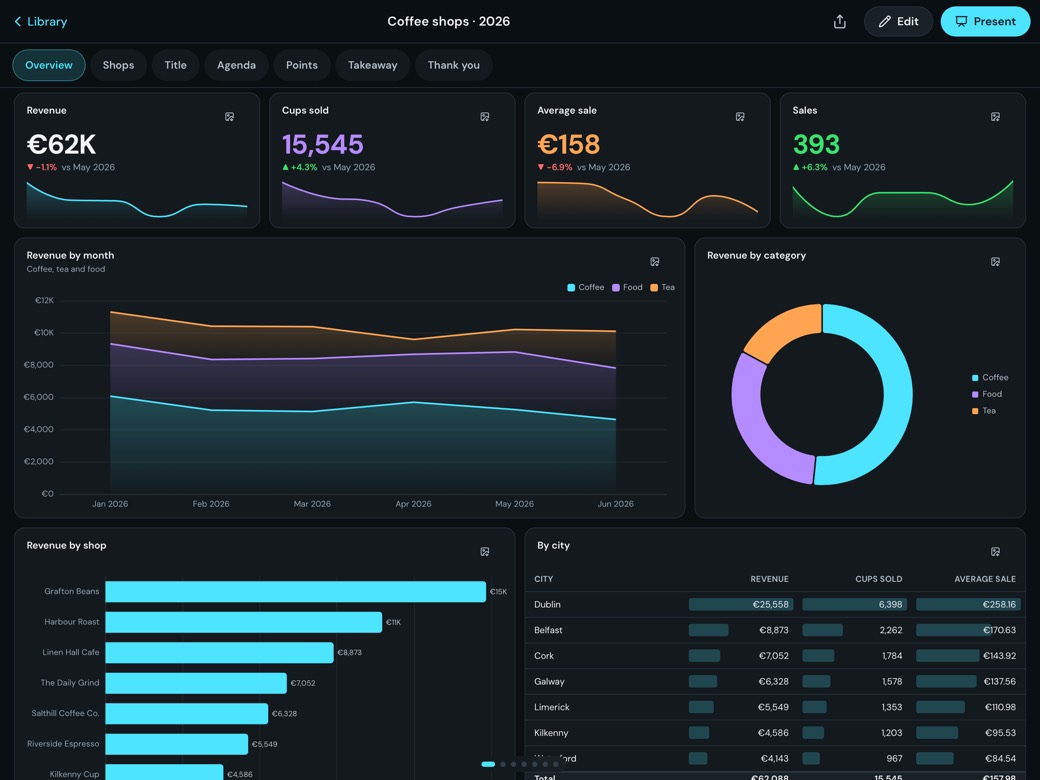Click the Harbour Roast bar
This screenshot has width=1040, height=780.
[x=243, y=622]
